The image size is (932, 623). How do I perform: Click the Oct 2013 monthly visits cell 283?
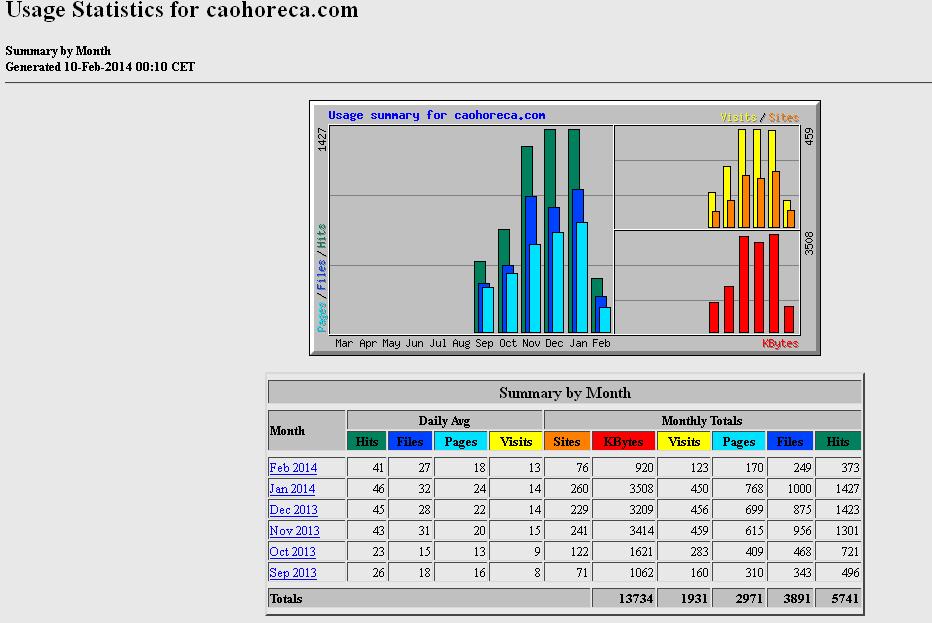pos(684,552)
